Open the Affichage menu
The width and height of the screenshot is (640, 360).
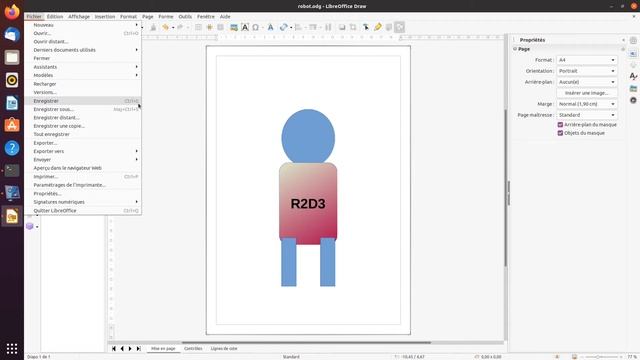point(79,17)
